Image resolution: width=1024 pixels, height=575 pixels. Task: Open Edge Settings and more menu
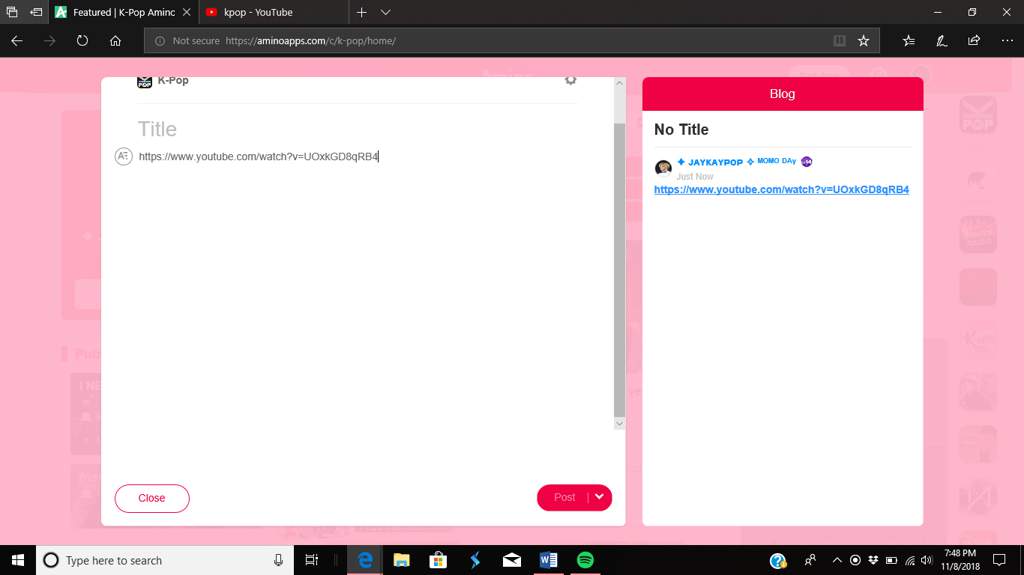[1006, 41]
